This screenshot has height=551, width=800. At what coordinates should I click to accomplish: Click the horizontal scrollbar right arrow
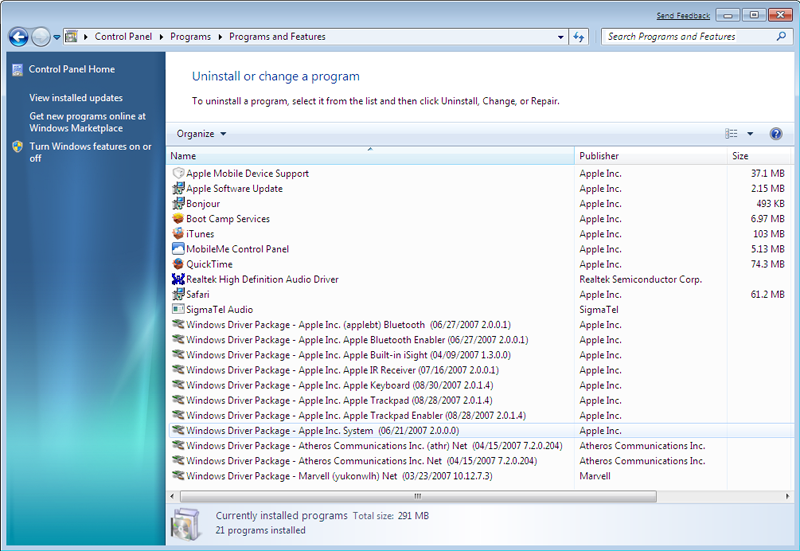[787, 496]
